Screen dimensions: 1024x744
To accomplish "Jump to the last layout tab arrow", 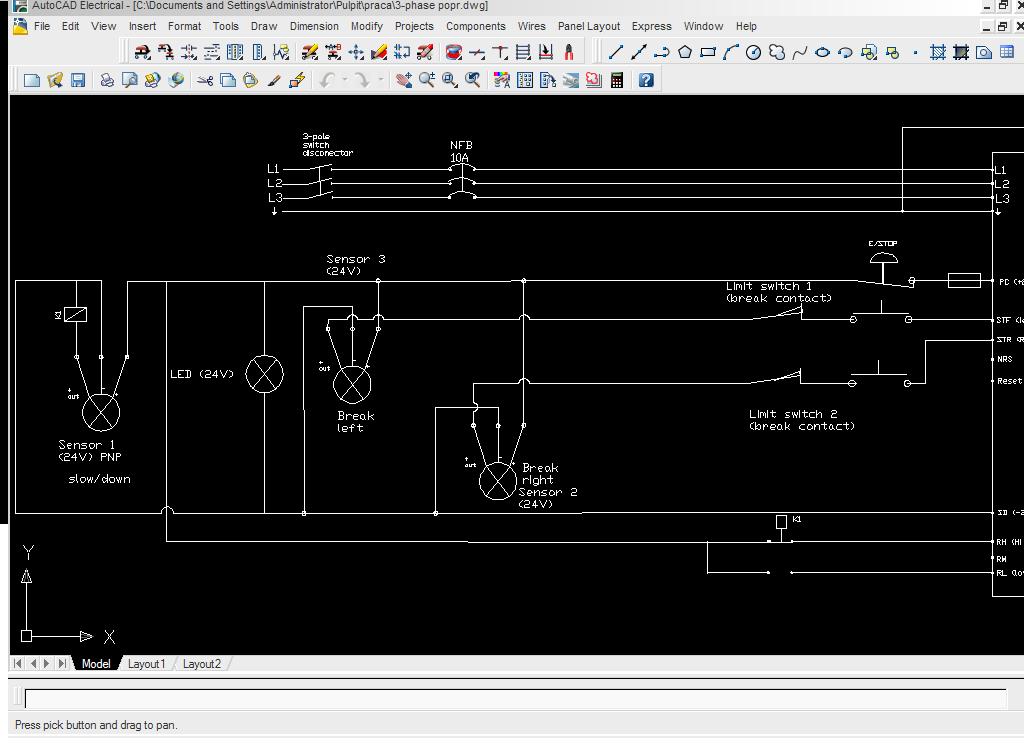I will 62,663.
